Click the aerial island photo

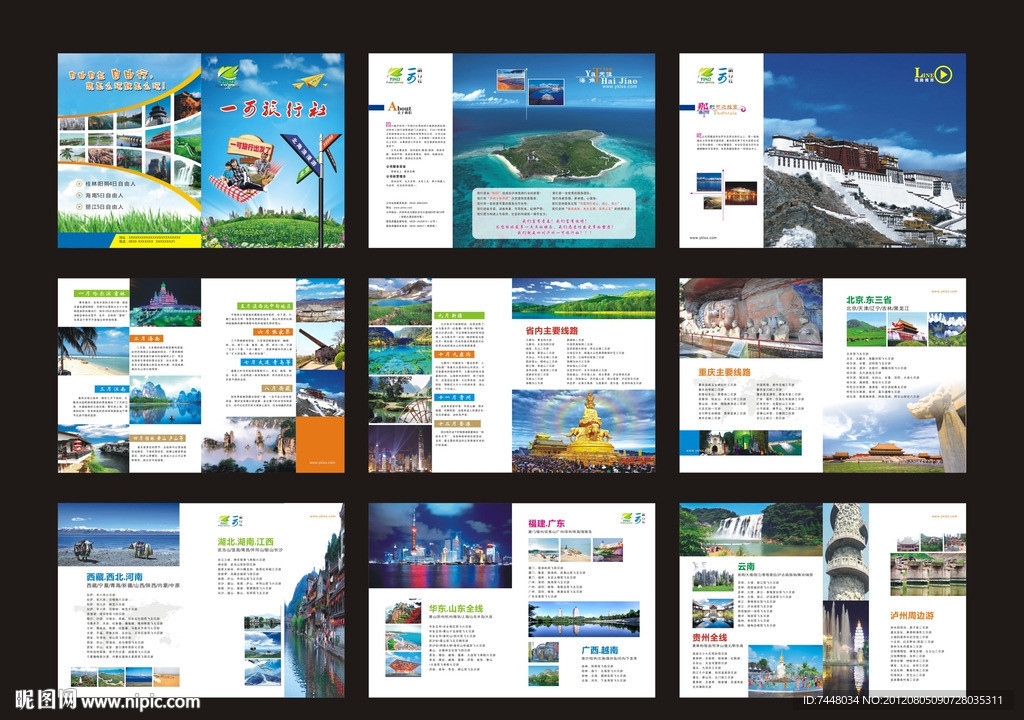point(554,150)
